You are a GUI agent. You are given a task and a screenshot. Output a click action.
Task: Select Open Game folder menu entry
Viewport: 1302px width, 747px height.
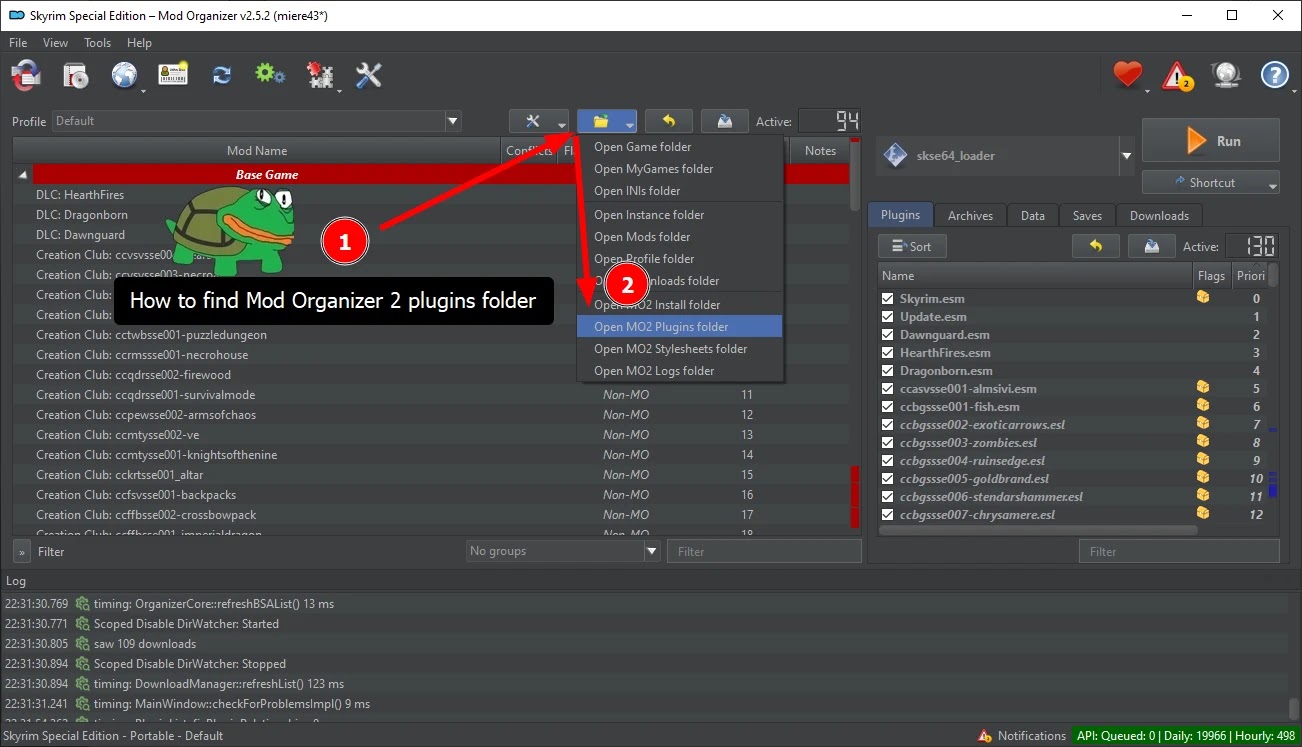[x=680, y=147]
